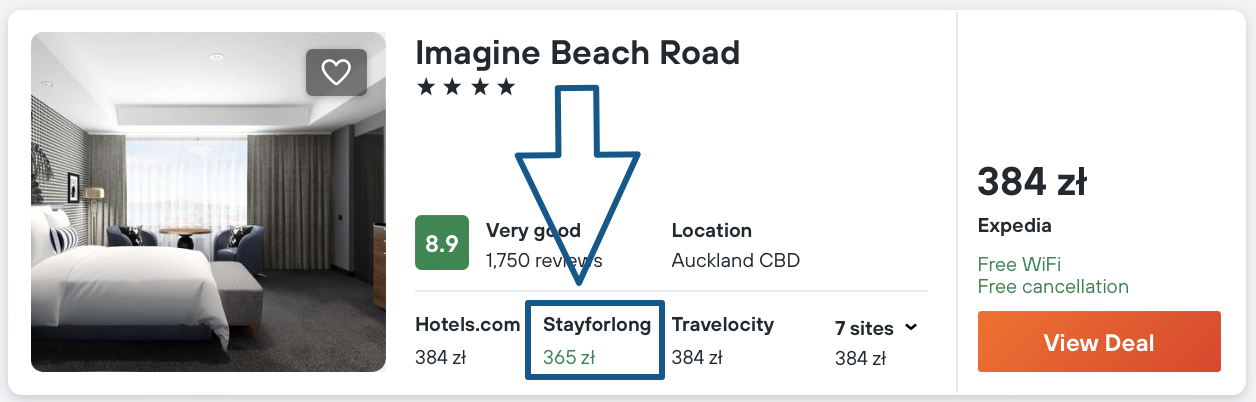Select the Auckland CBD location text

pyautogui.click(x=735, y=261)
